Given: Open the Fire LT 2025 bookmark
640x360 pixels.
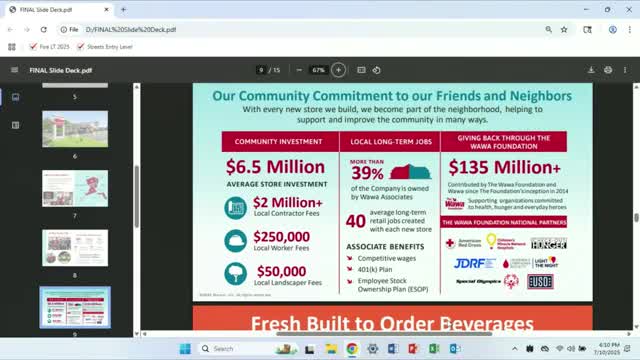Looking at the screenshot, I should click(x=50, y=47).
